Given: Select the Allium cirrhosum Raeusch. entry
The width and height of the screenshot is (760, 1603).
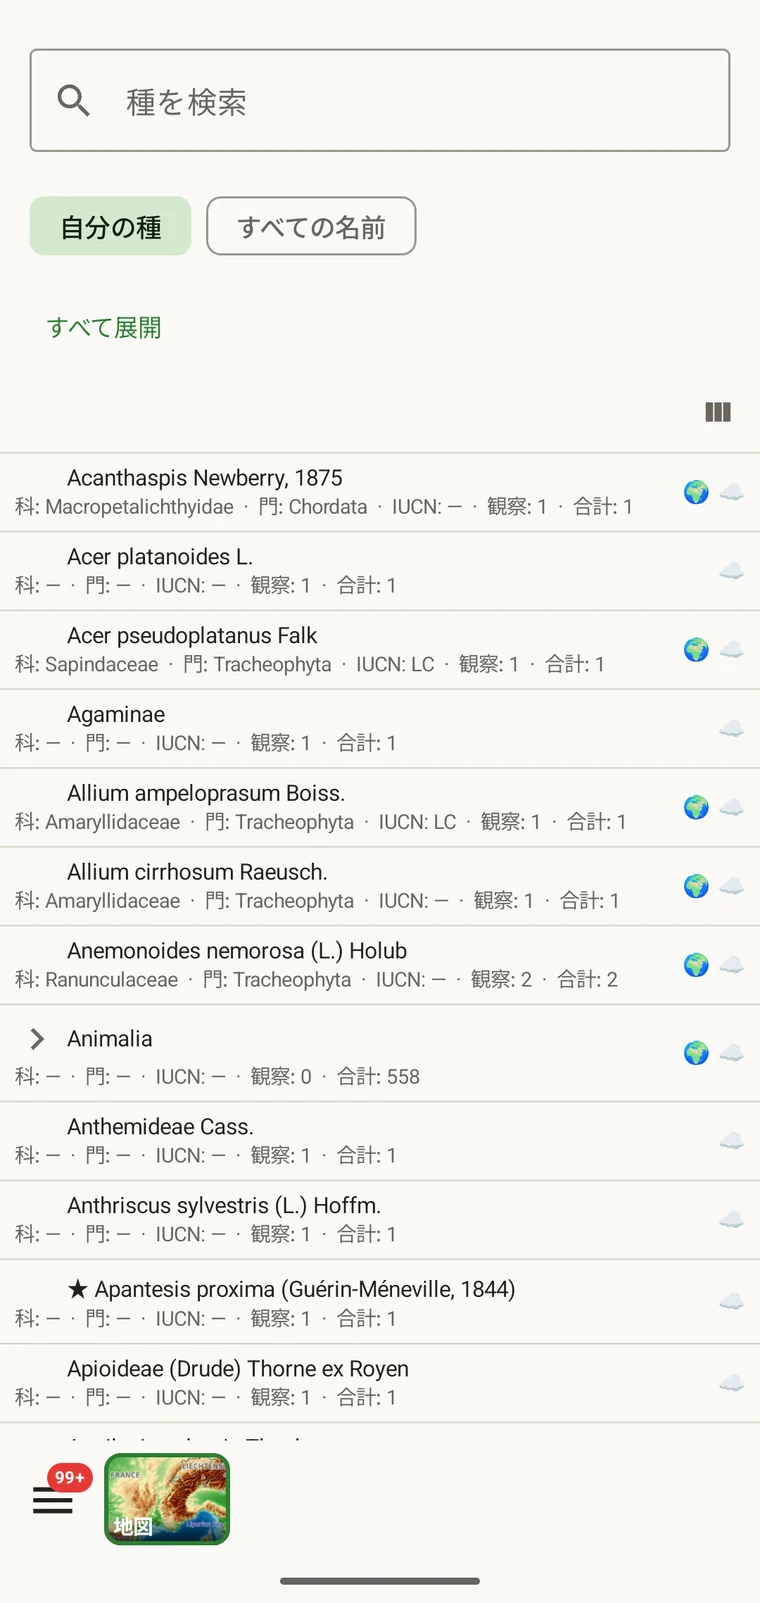Looking at the screenshot, I should point(380,886).
